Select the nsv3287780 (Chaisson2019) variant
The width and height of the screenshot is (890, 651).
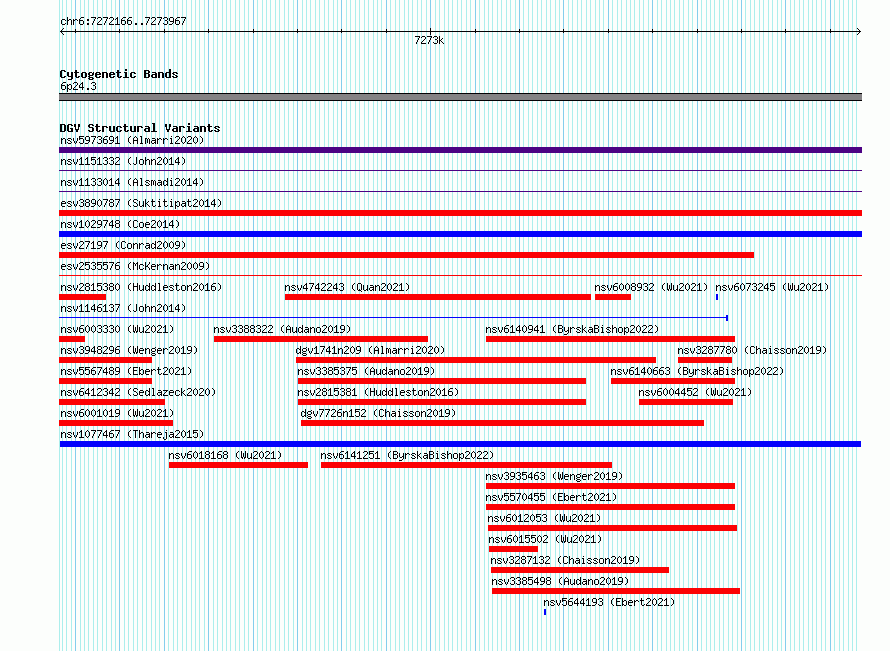click(752, 350)
